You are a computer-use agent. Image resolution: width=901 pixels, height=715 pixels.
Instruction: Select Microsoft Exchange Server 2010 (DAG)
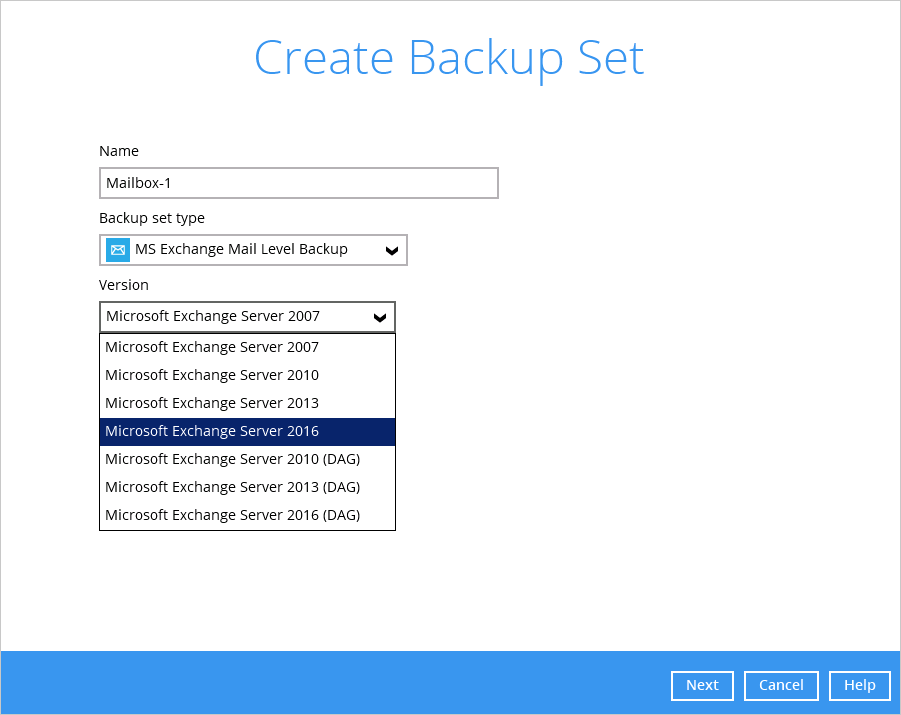pos(248,459)
